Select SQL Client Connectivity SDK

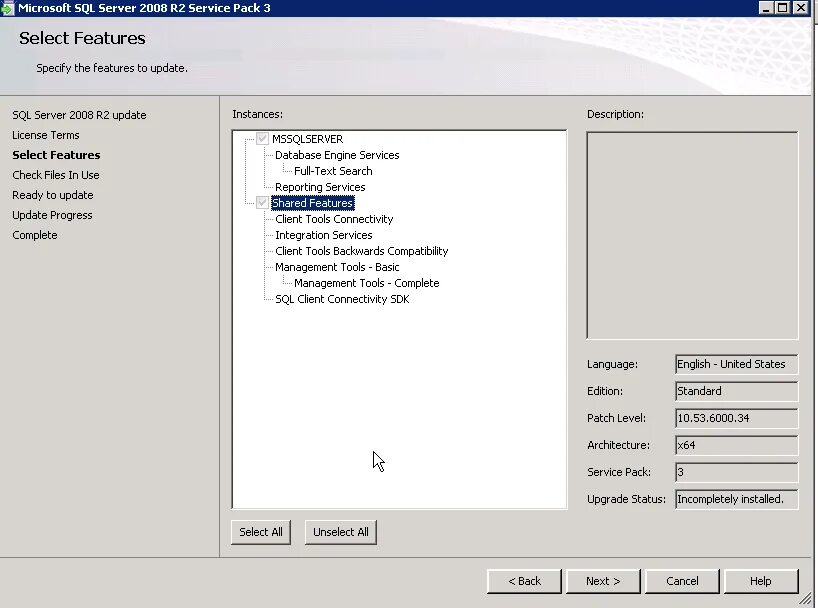(x=342, y=299)
